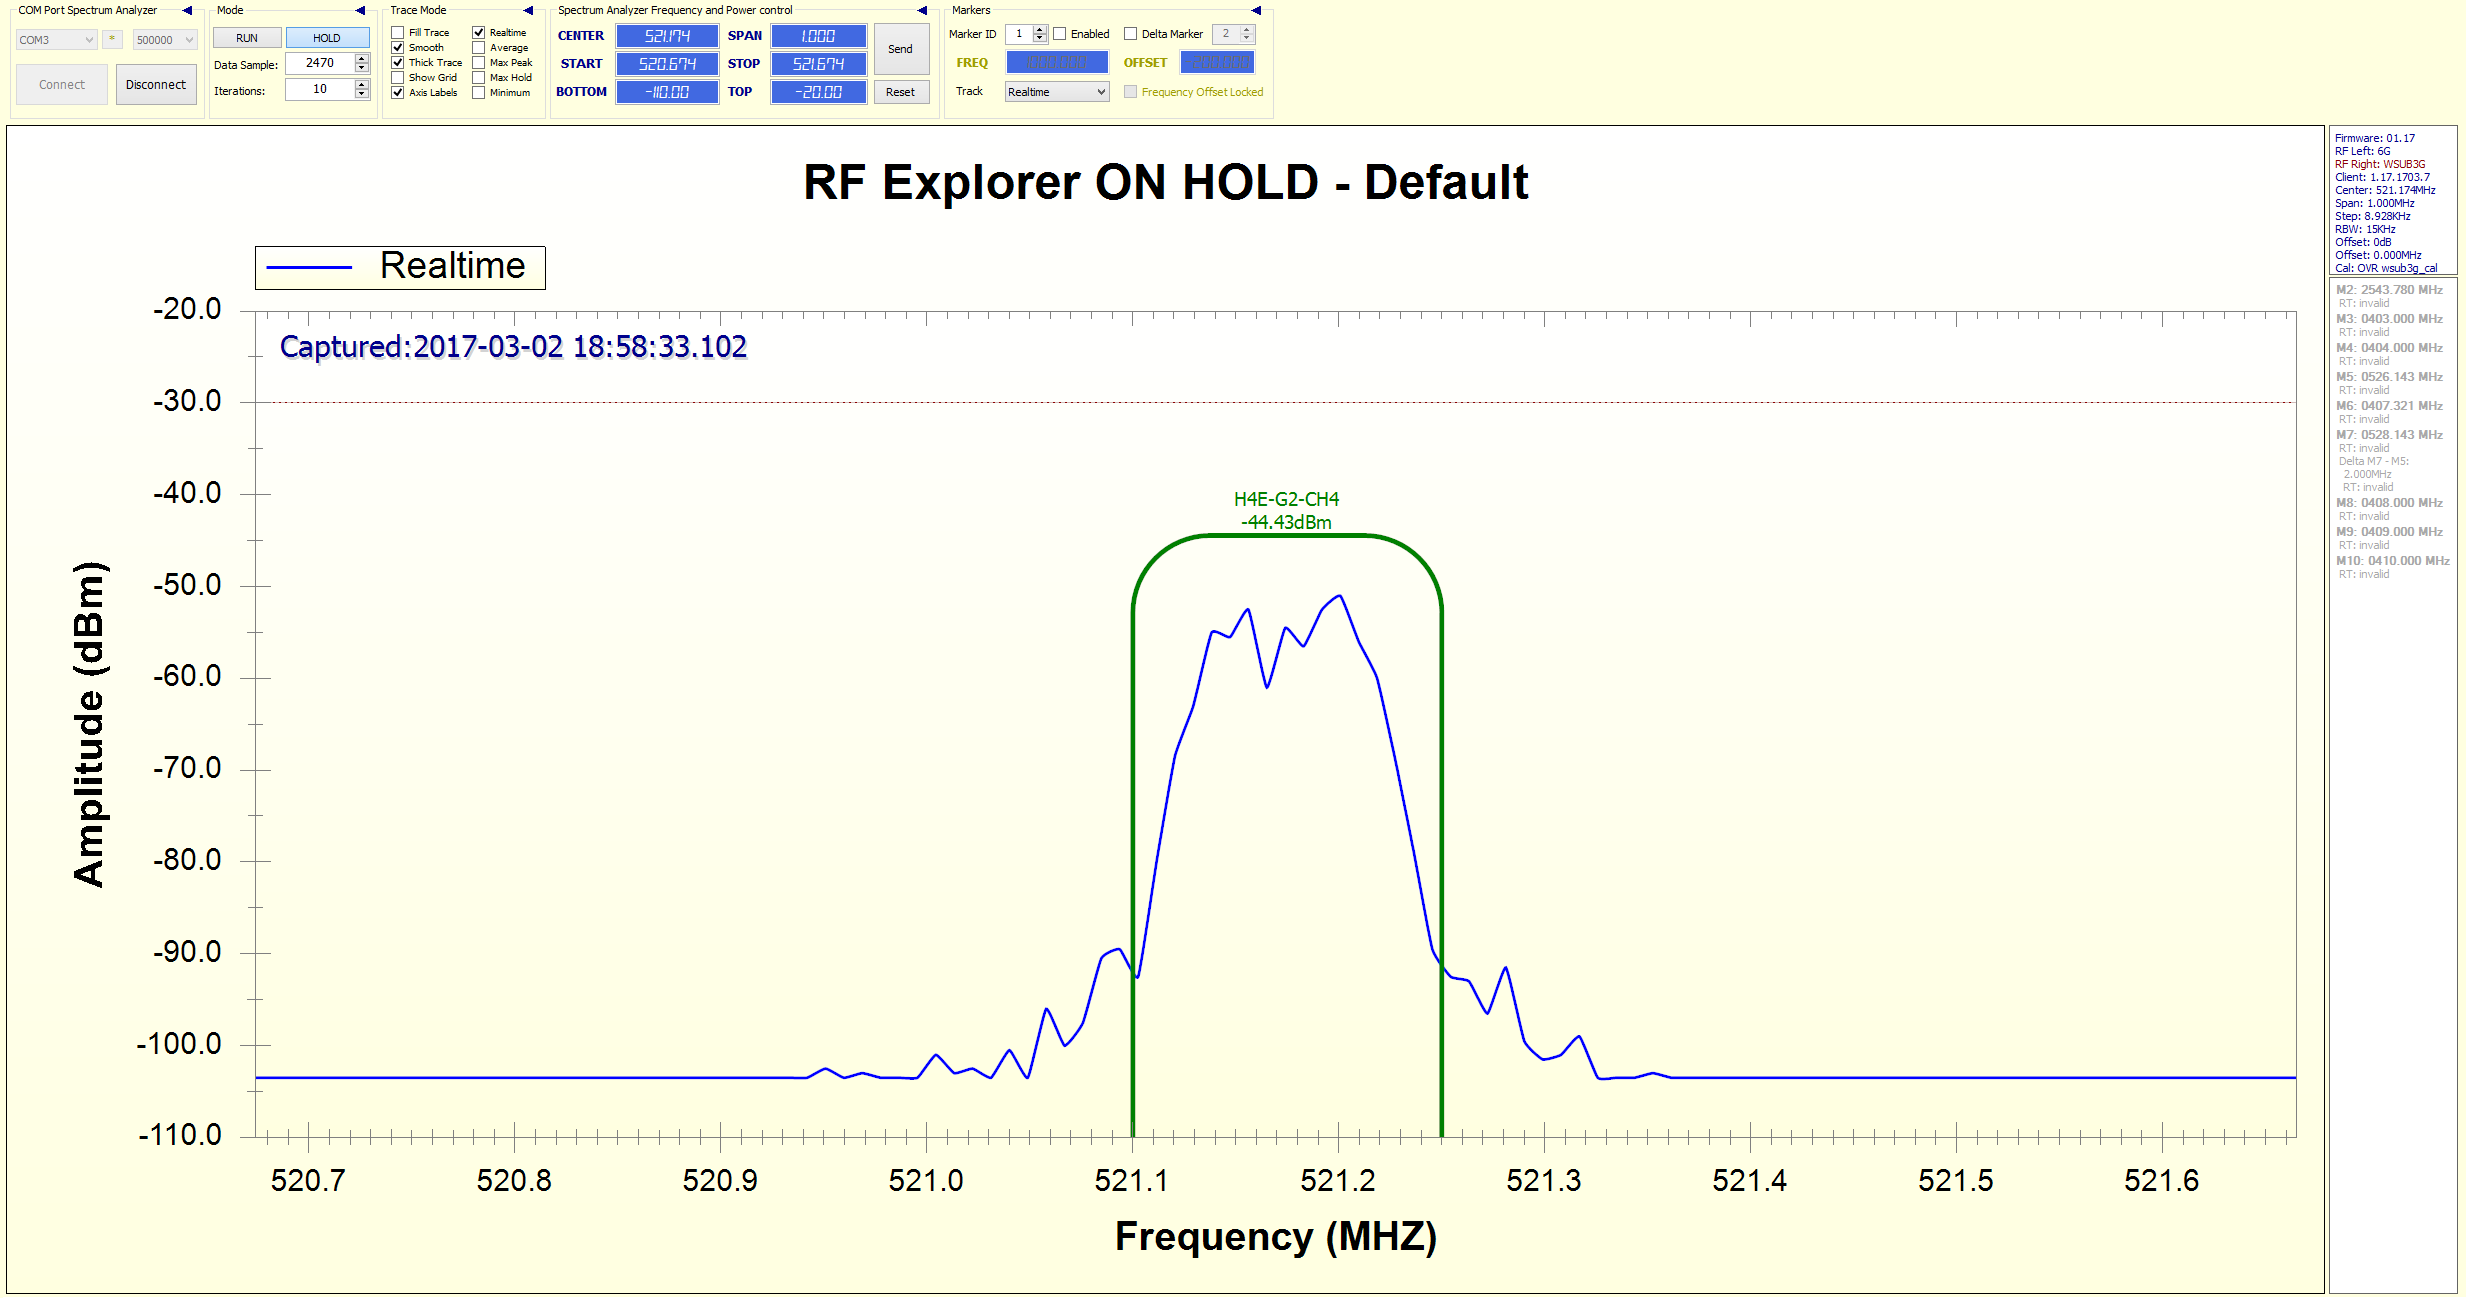Reset the frequency and power settings
Image resolution: width=2466 pixels, height=1298 pixels.
click(x=900, y=92)
